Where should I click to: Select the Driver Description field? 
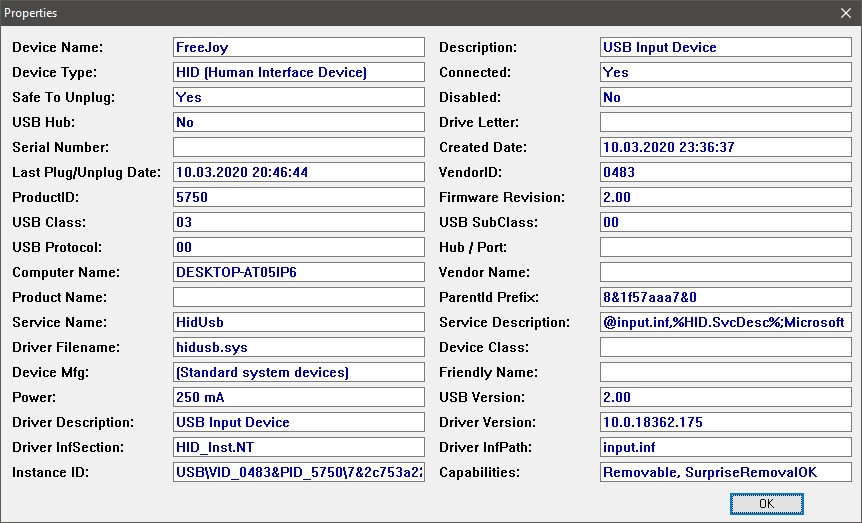299,422
